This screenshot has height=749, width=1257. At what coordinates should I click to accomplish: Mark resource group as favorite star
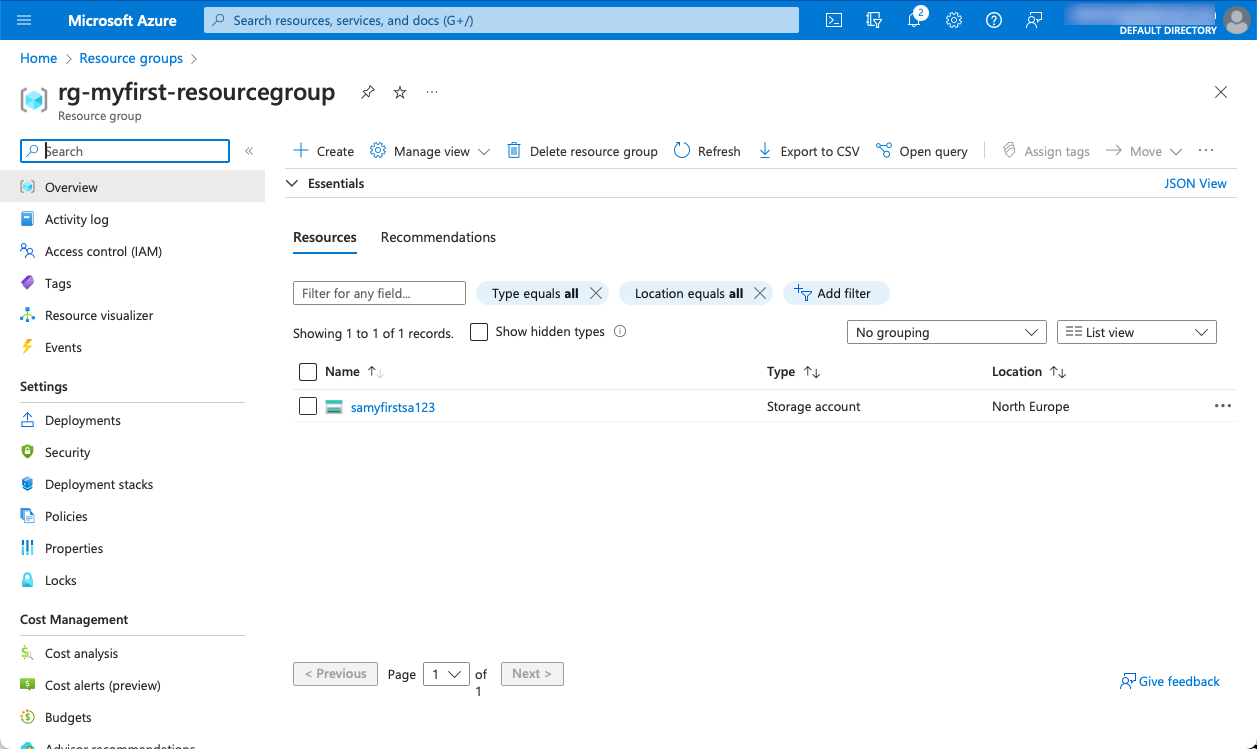[400, 92]
